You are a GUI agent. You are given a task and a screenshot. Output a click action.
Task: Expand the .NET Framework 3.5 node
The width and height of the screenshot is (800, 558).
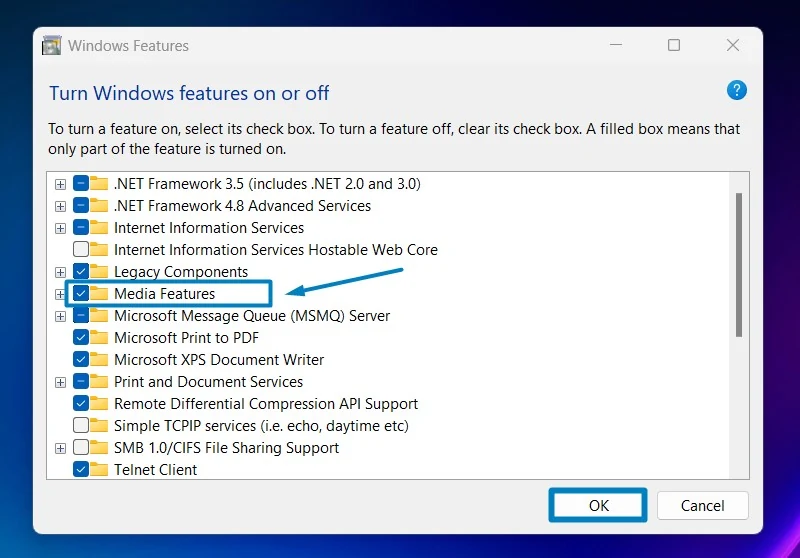click(60, 184)
